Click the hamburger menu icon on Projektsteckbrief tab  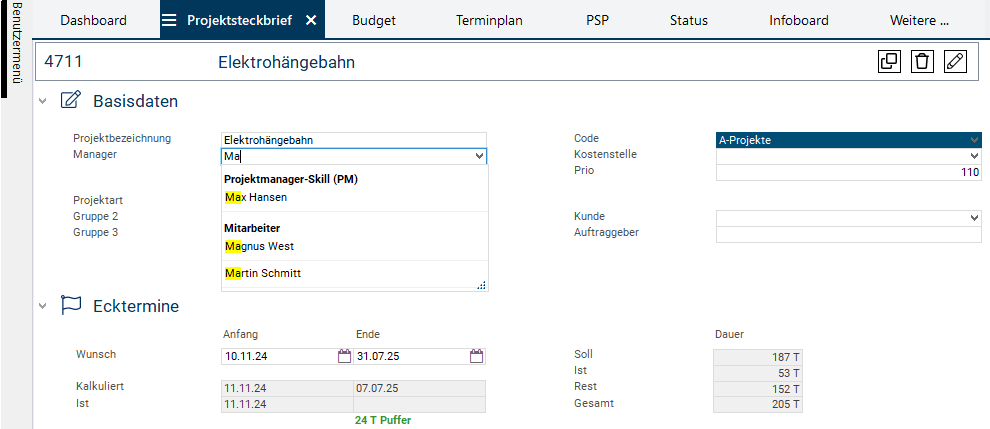(x=169, y=20)
